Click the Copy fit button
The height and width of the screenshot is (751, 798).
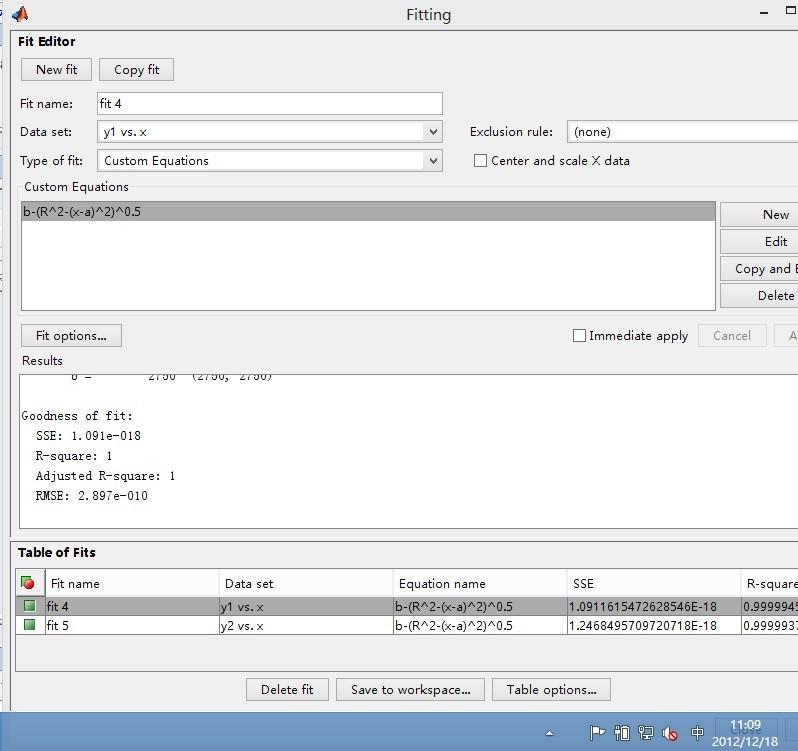(136, 70)
